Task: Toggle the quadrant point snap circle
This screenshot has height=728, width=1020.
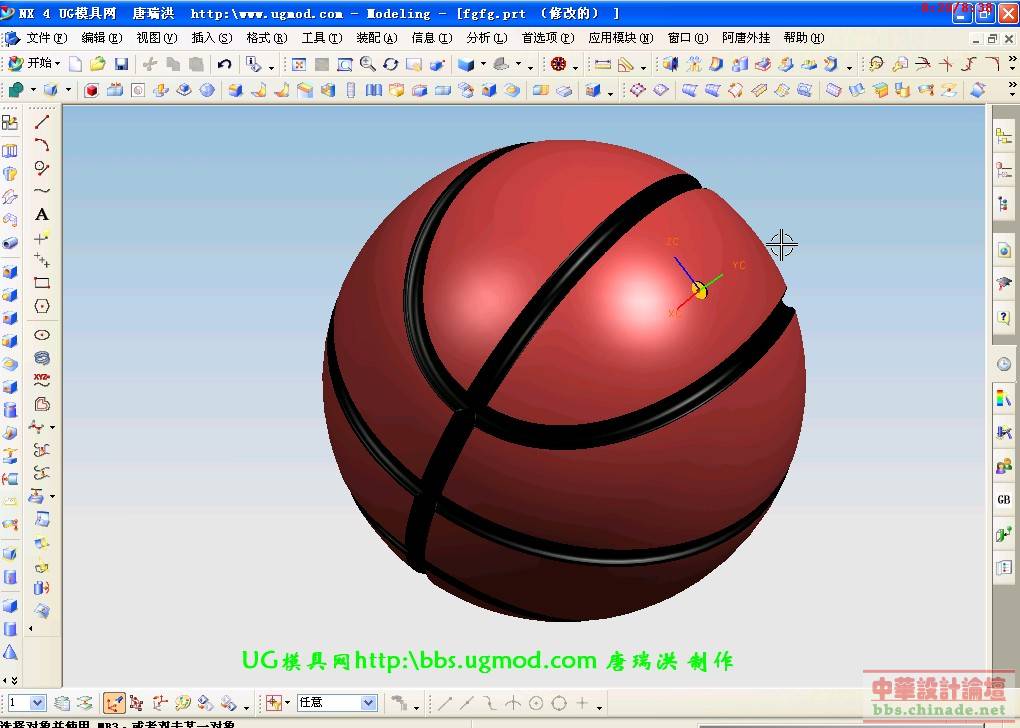Action: [x=559, y=703]
